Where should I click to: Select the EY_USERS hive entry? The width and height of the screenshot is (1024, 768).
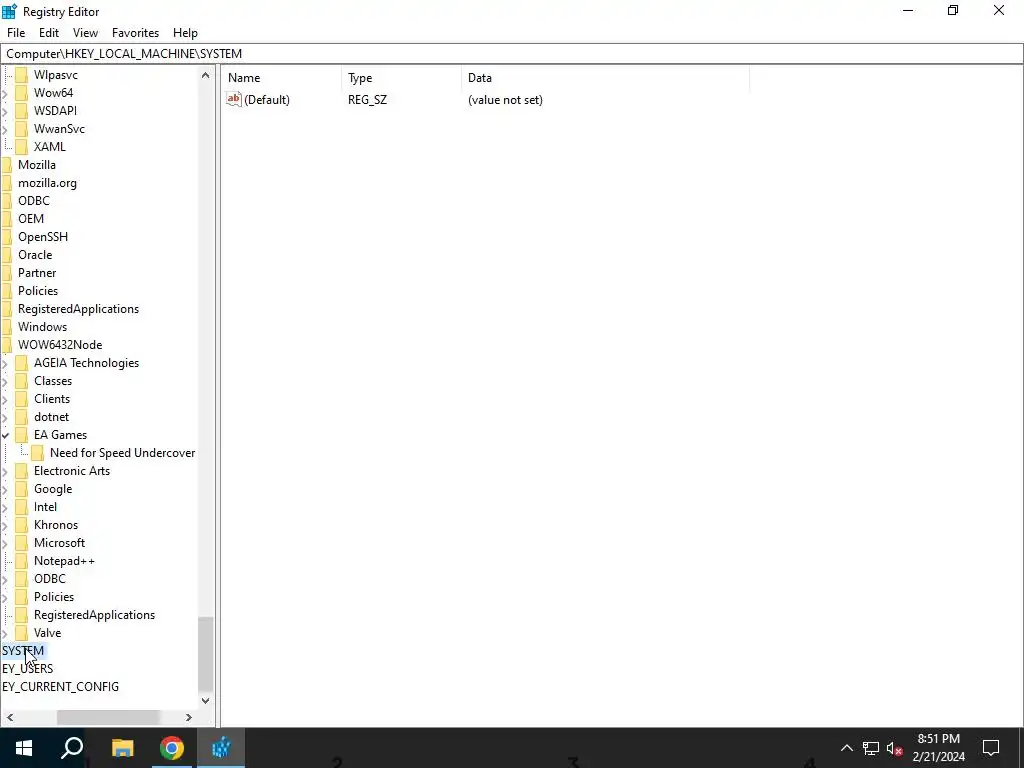tap(27, 669)
